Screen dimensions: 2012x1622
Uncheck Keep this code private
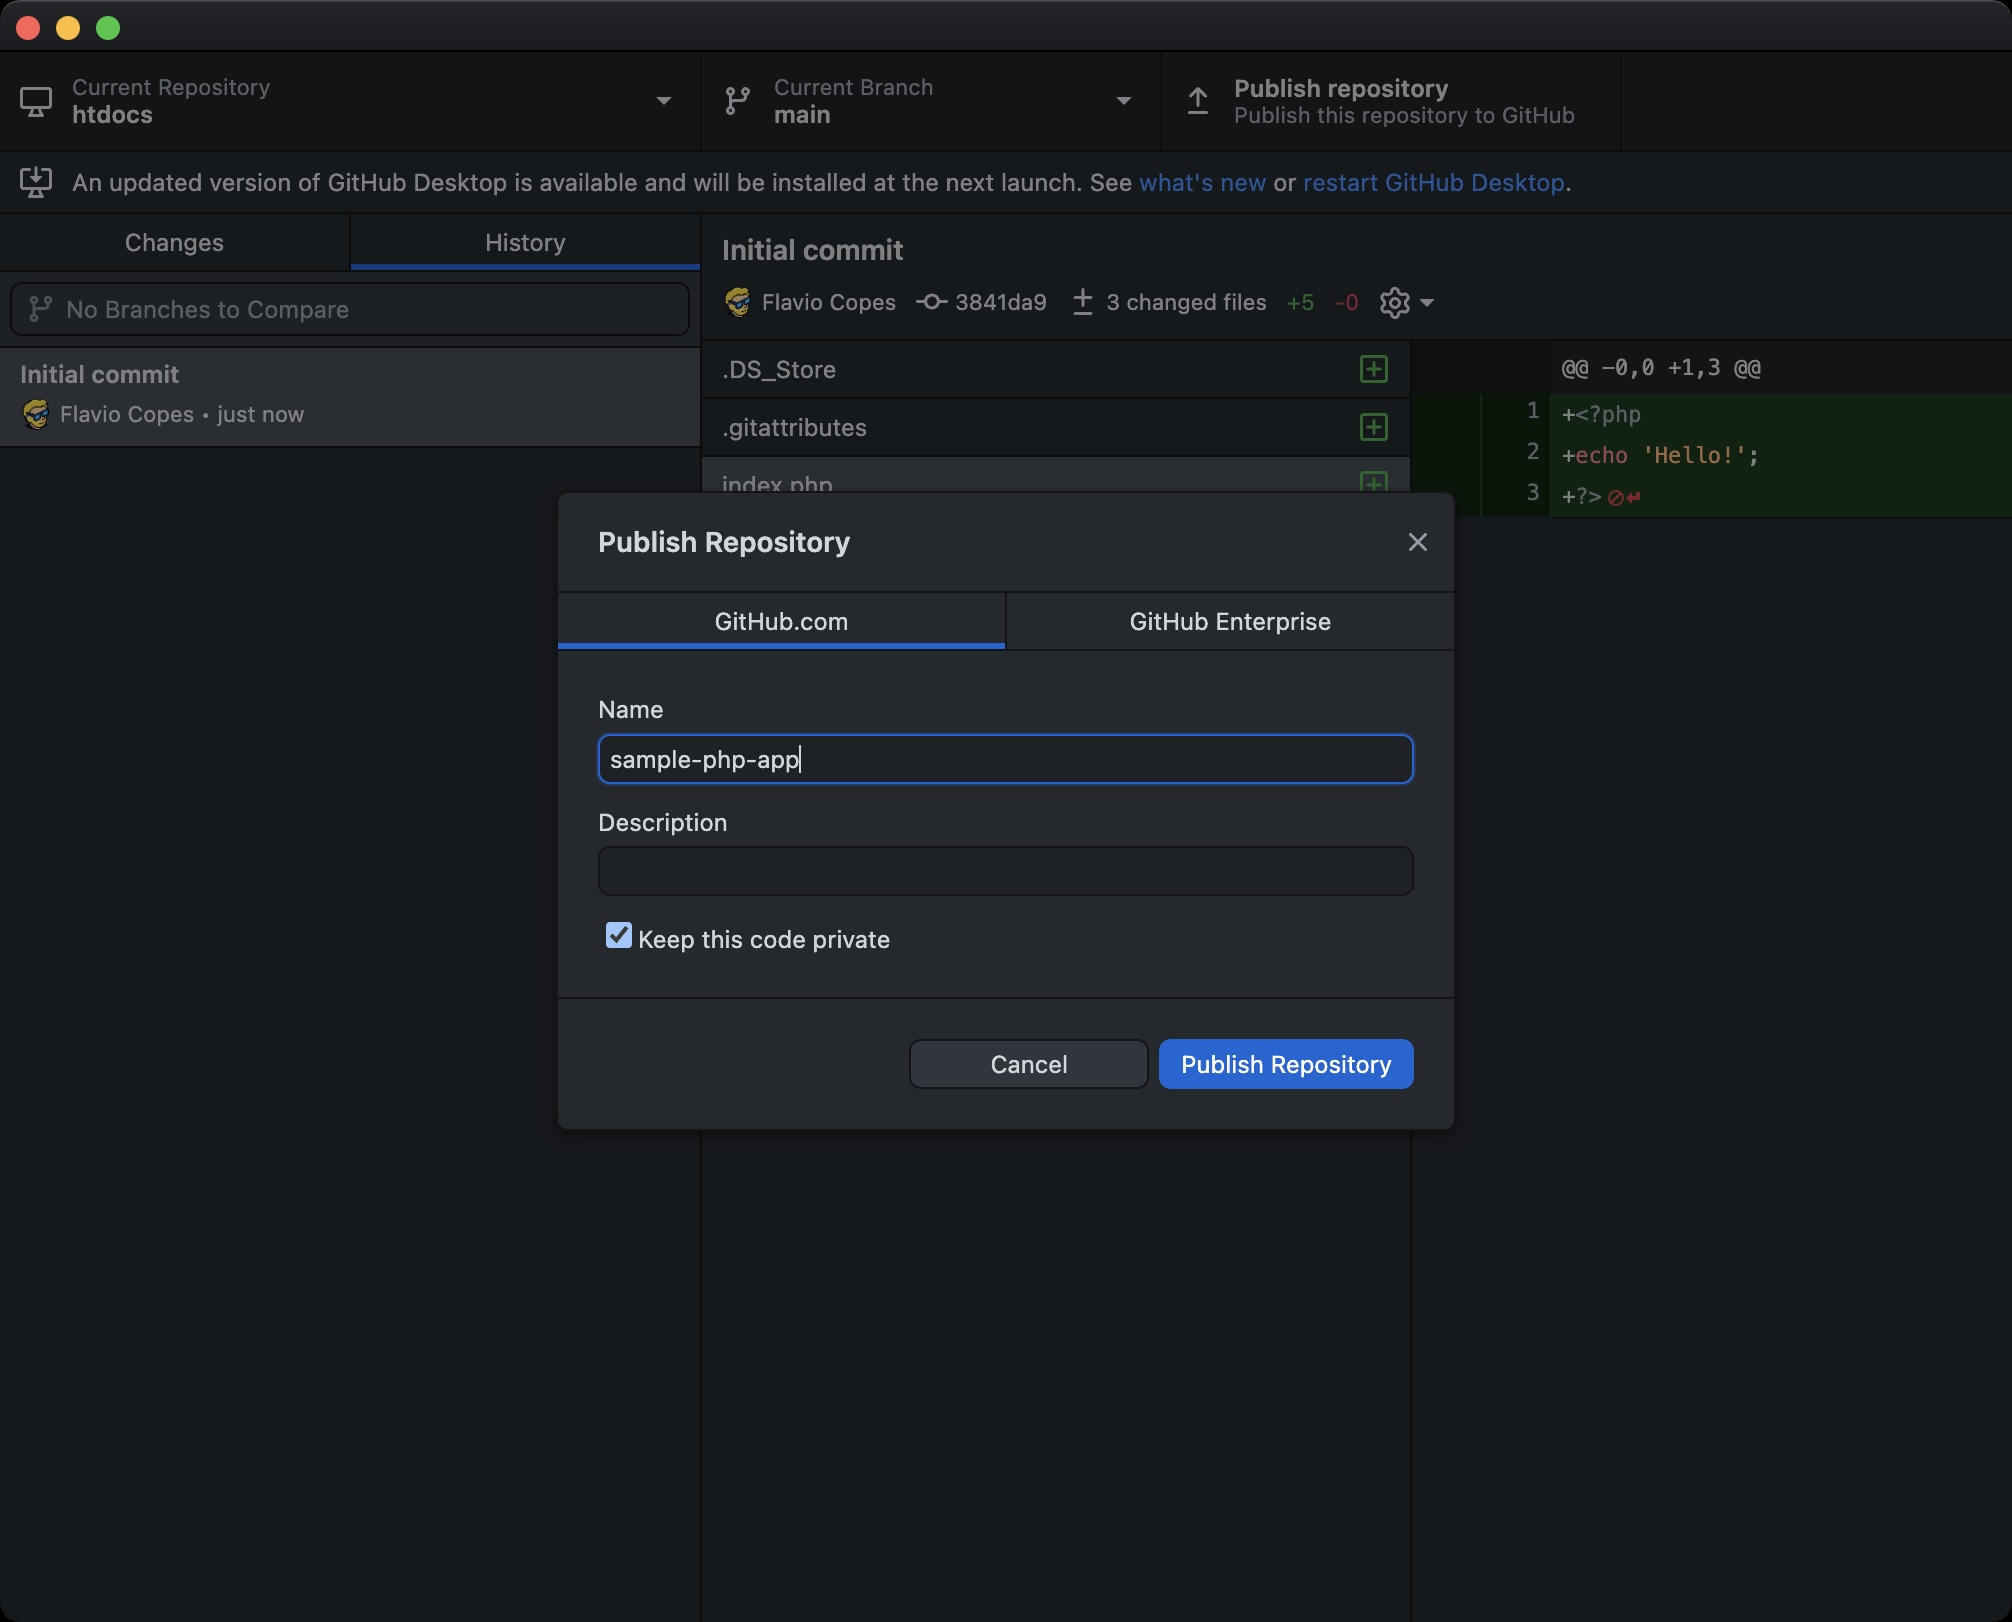pyautogui.click(x=619, y=936)
